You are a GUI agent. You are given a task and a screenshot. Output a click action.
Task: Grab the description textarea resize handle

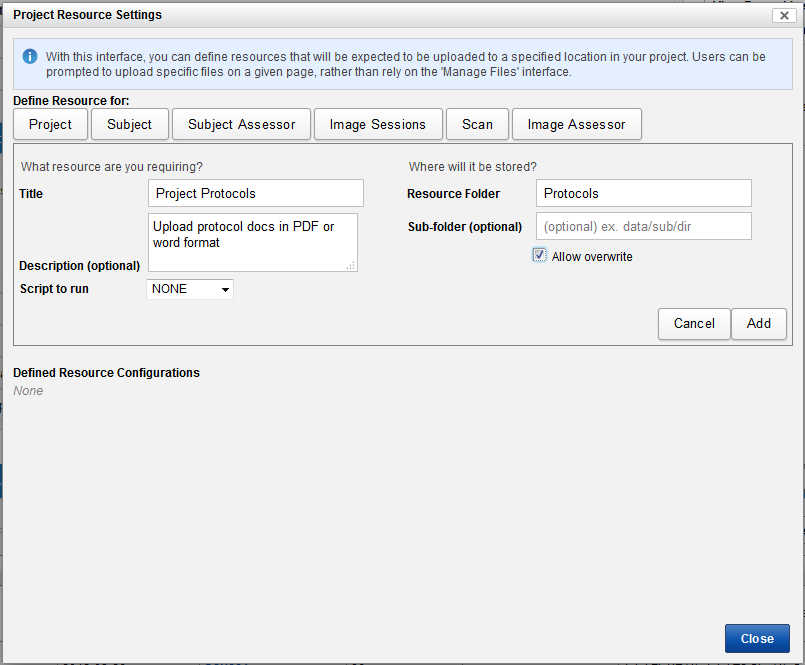click(350, 265)
